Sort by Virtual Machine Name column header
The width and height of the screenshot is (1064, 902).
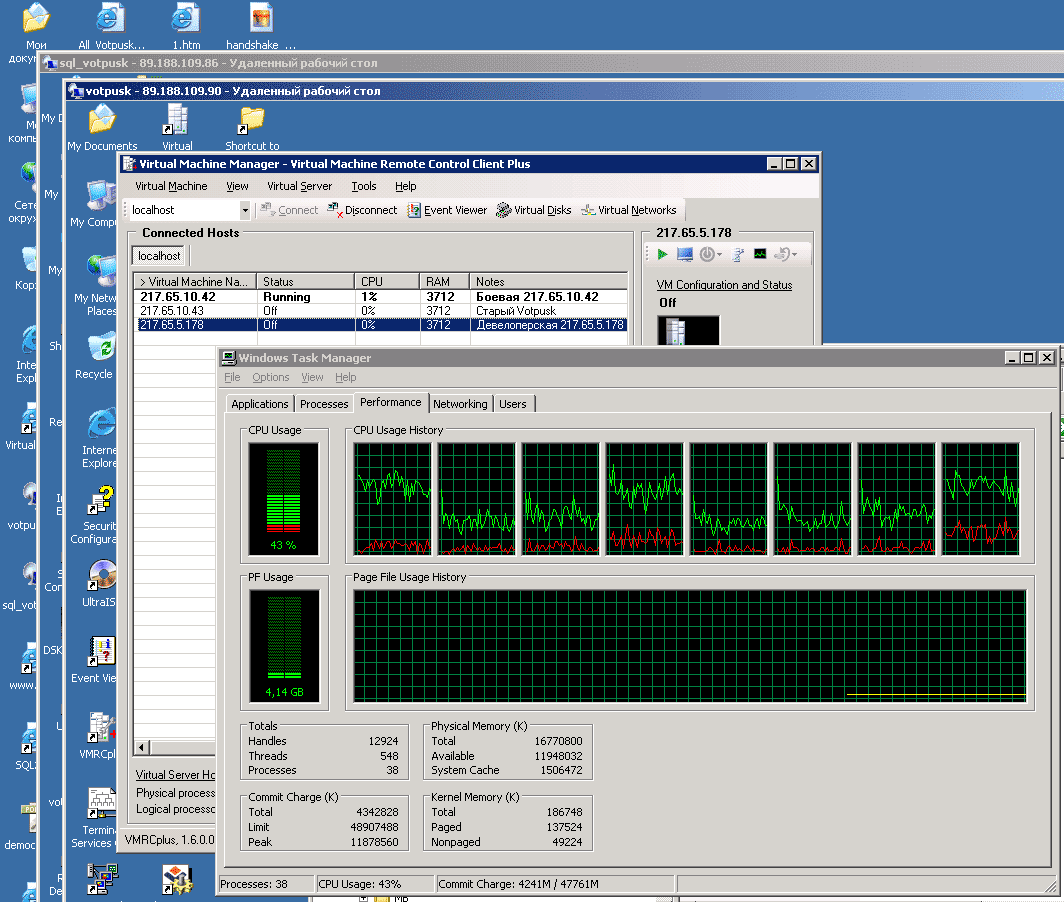(195, 281)
